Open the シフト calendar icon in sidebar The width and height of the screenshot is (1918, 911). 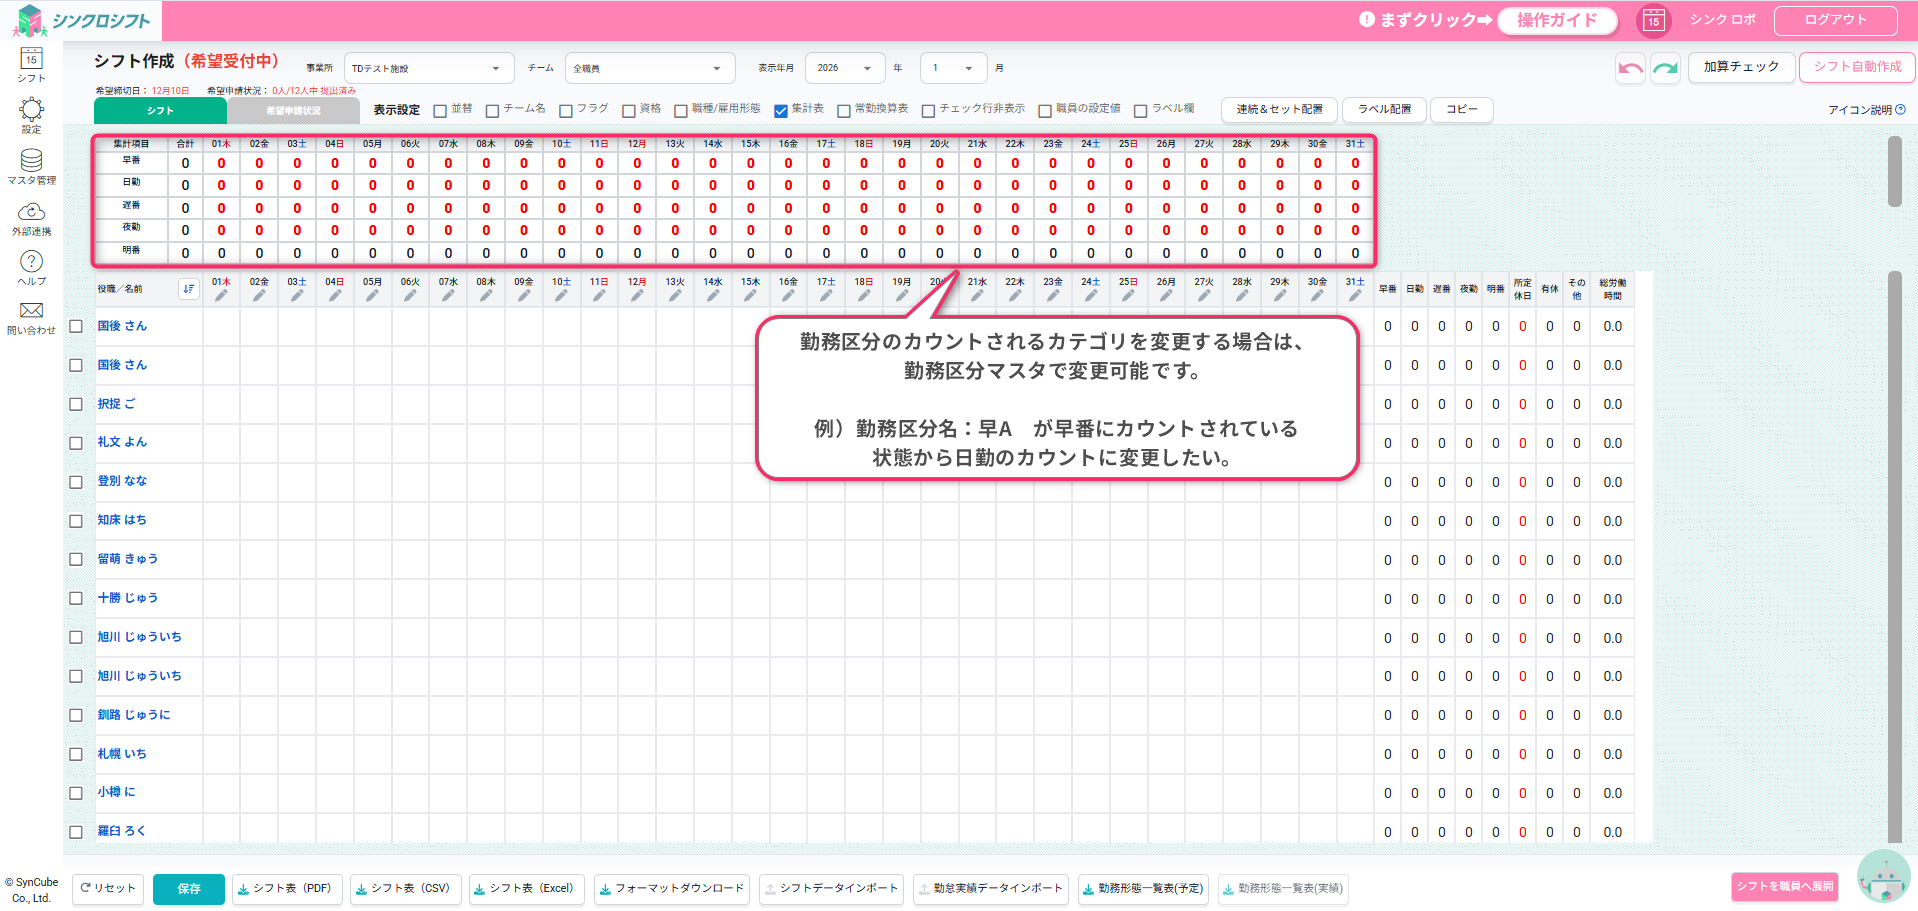click(31, 60)
